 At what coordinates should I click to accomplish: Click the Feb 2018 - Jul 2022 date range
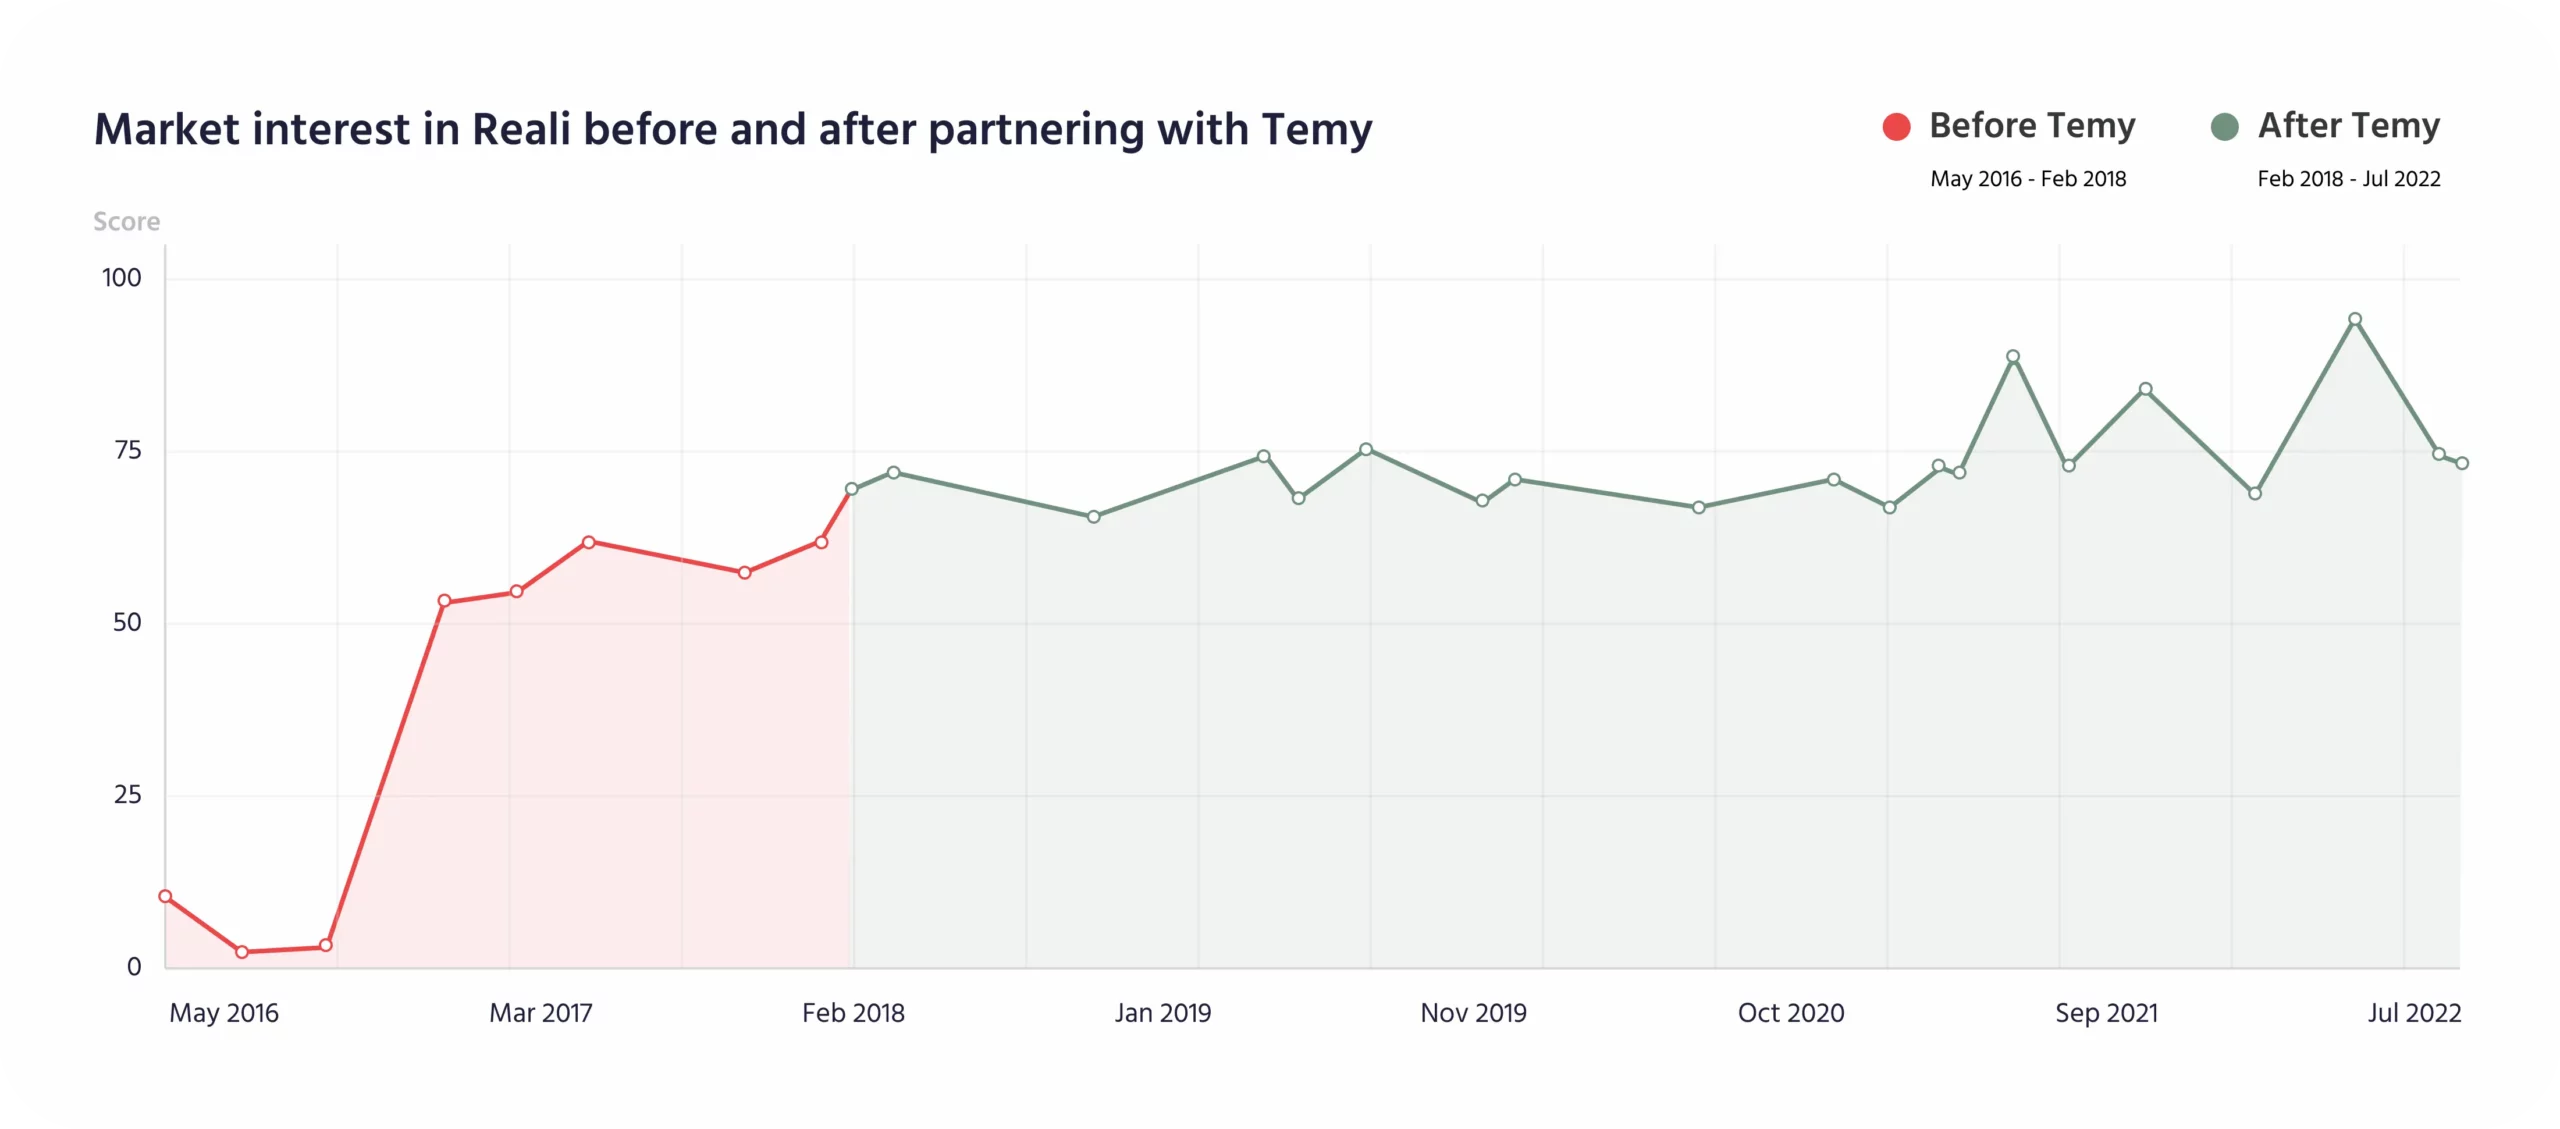click(x=2348, y=179)
